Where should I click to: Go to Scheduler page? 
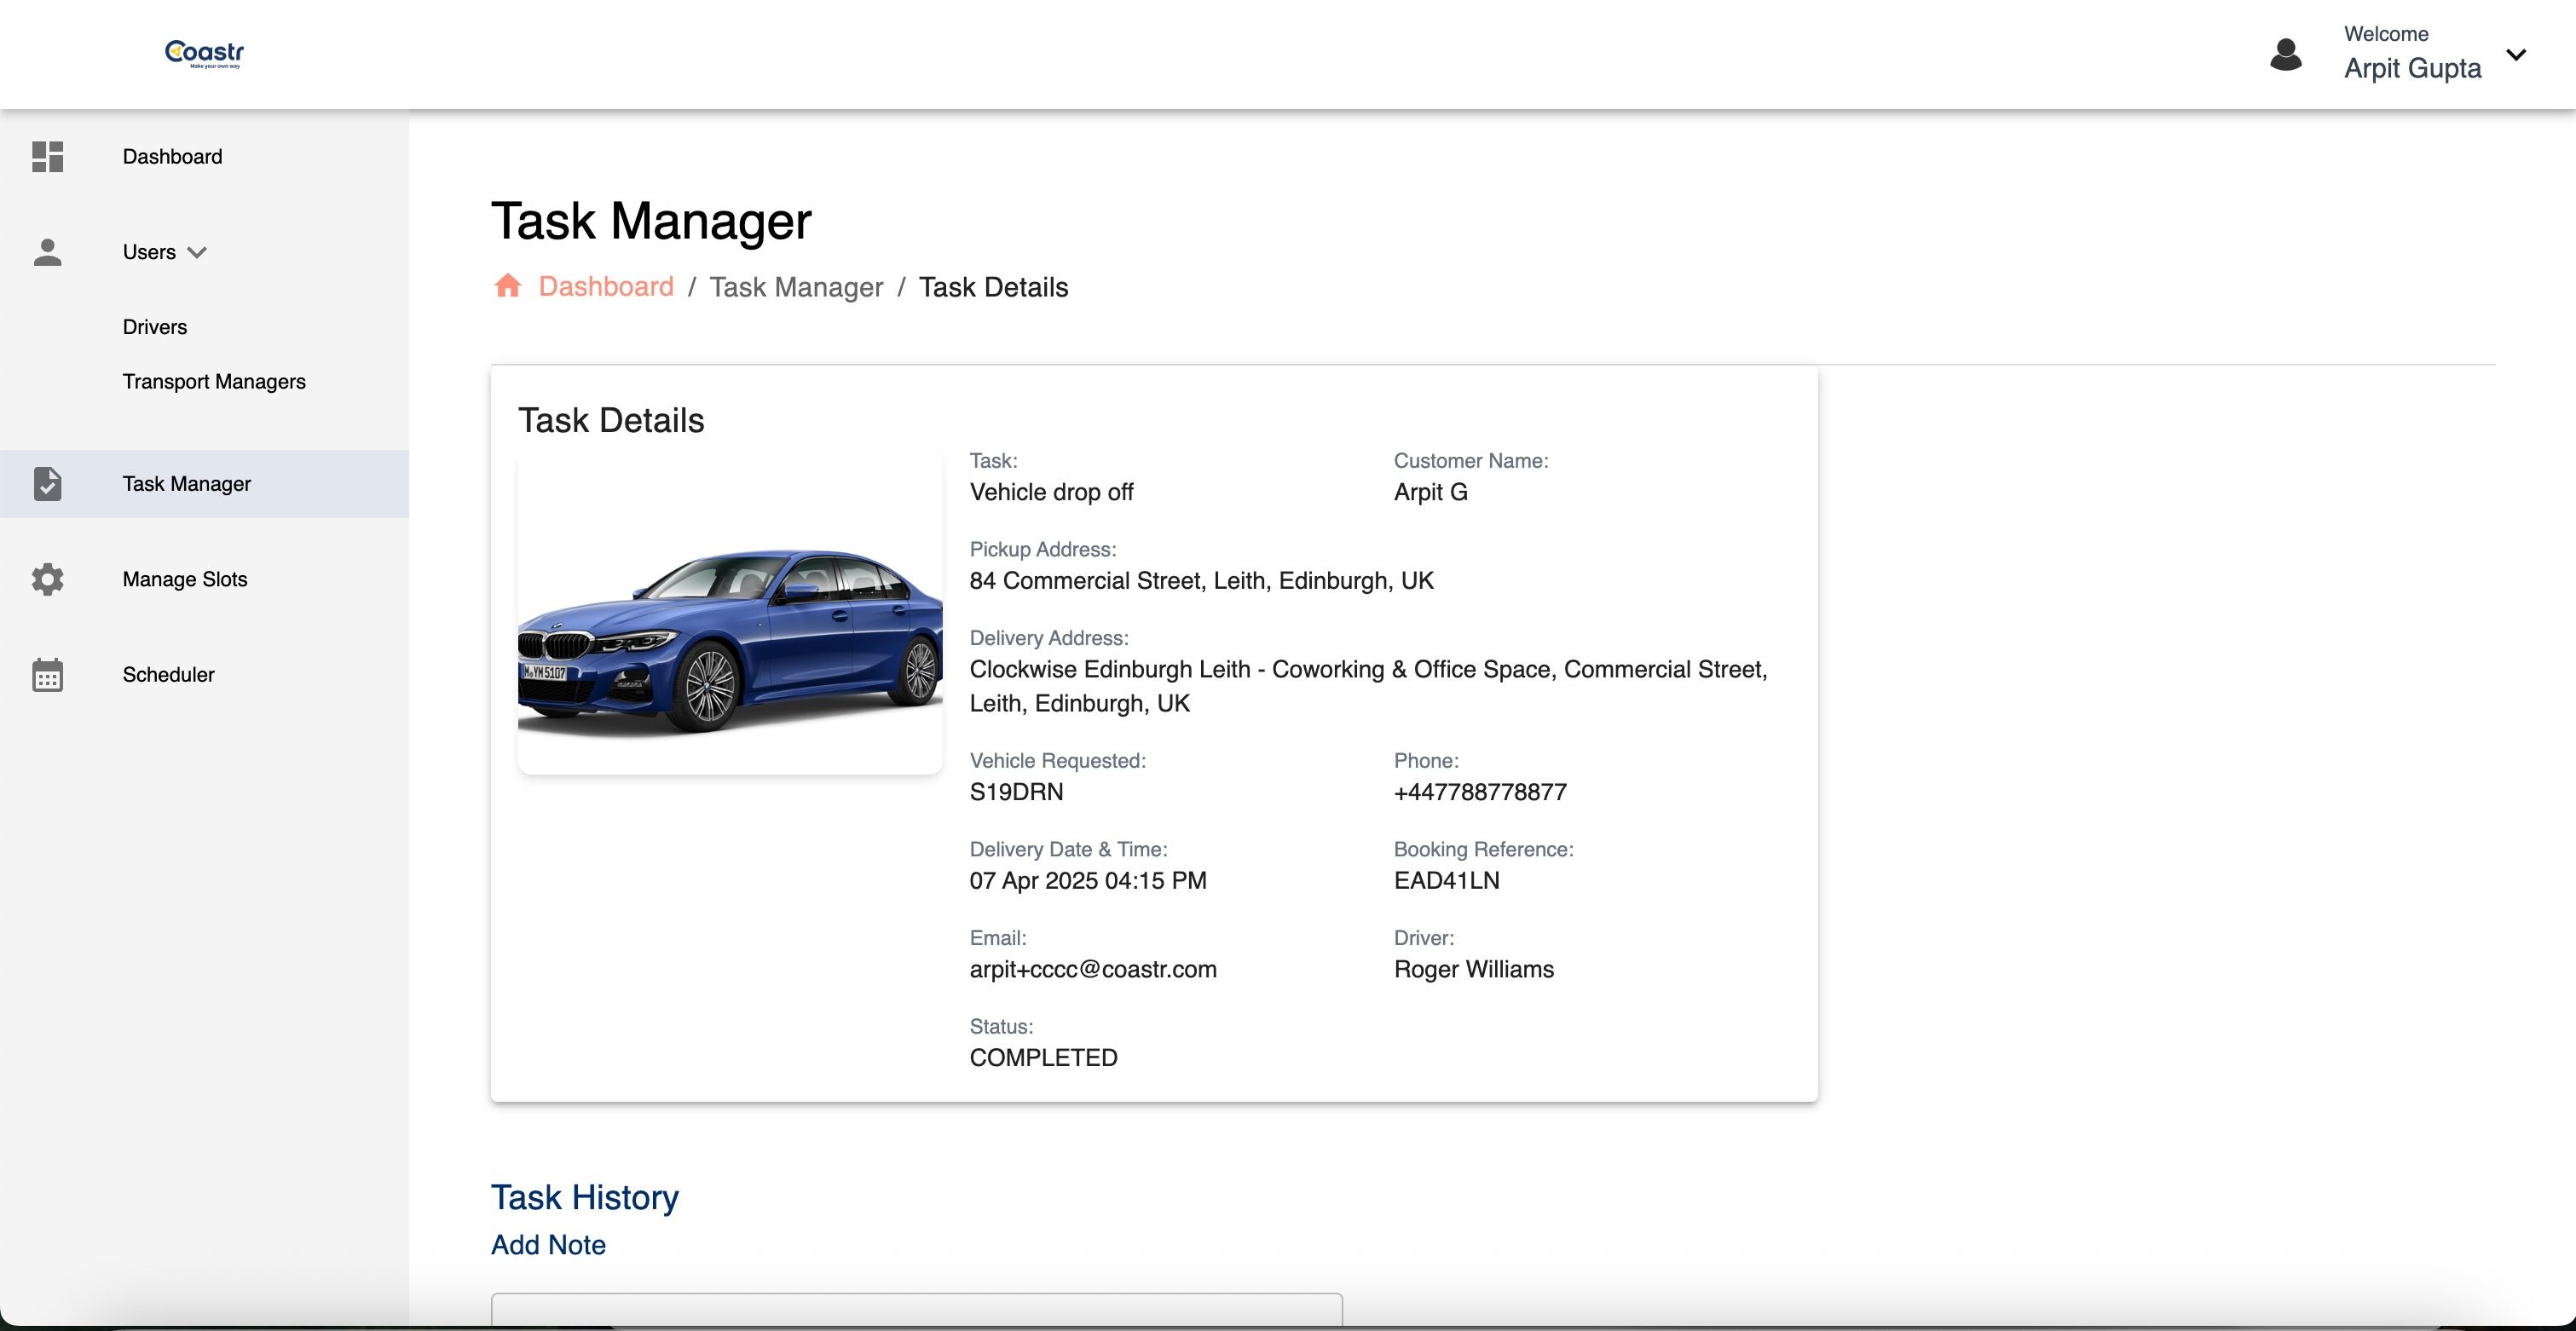click(x=168, y=675)
